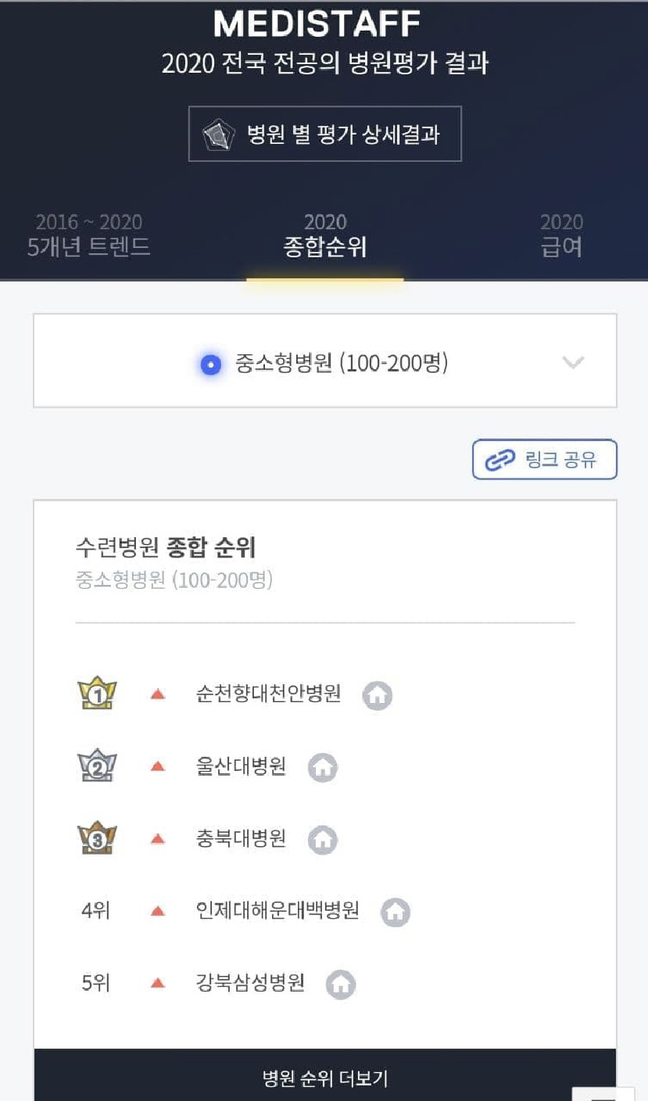The image size is (648, 1101).
Task: Click the 강북삼성병원 hospital name
Action: point(250,983)
